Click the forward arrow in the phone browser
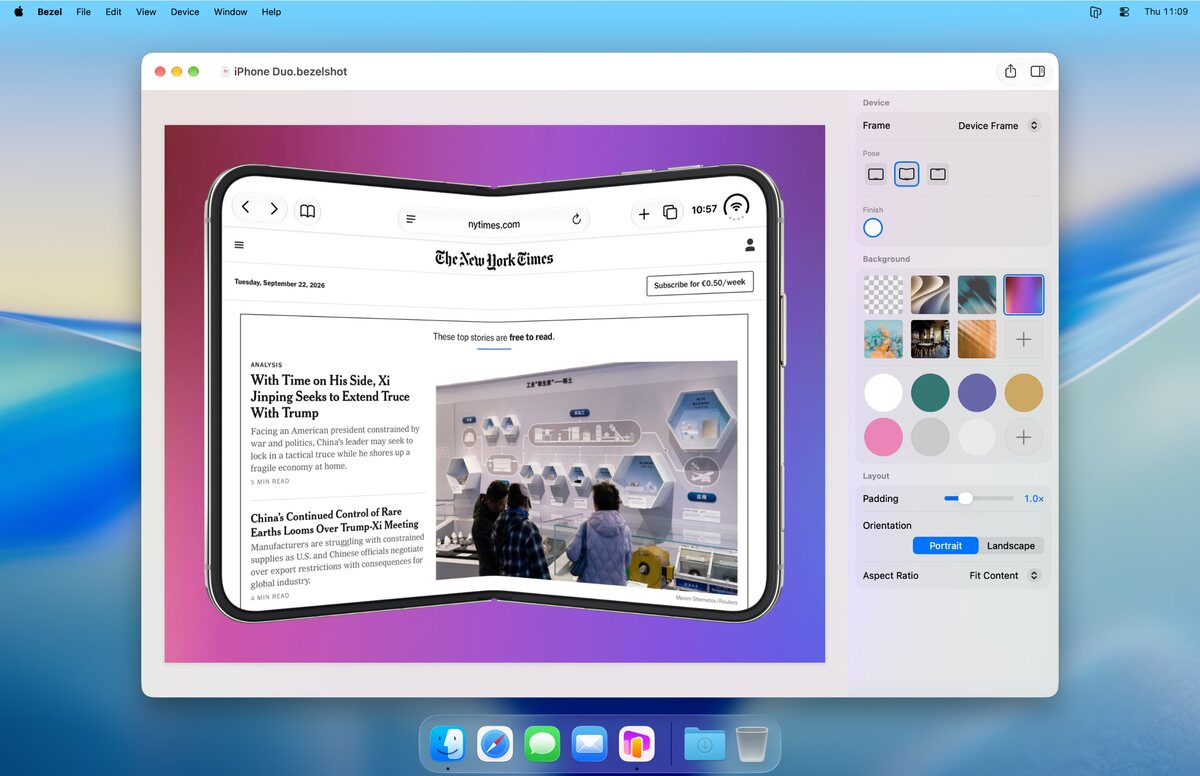 click(x=273, y=209)
